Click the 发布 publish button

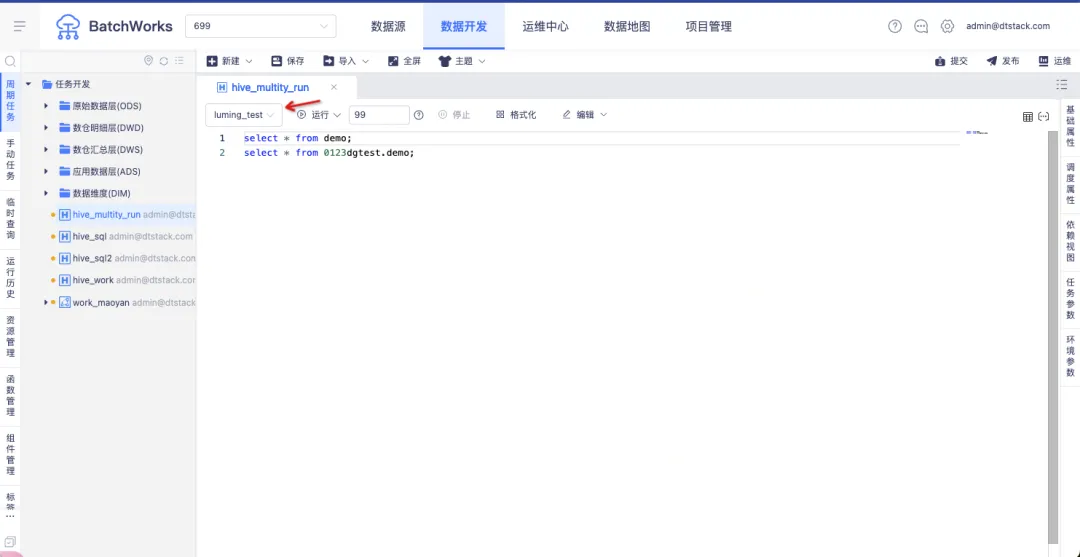click(x=1003, y=61)
